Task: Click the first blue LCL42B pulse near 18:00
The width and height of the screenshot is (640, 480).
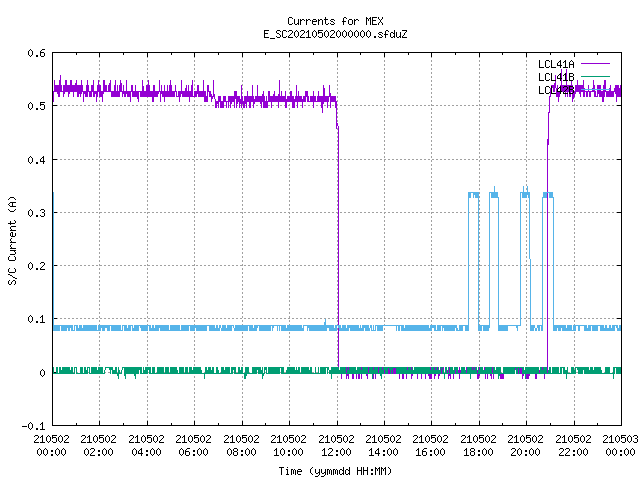Action: pyautogui.click(x=473, y=261)
